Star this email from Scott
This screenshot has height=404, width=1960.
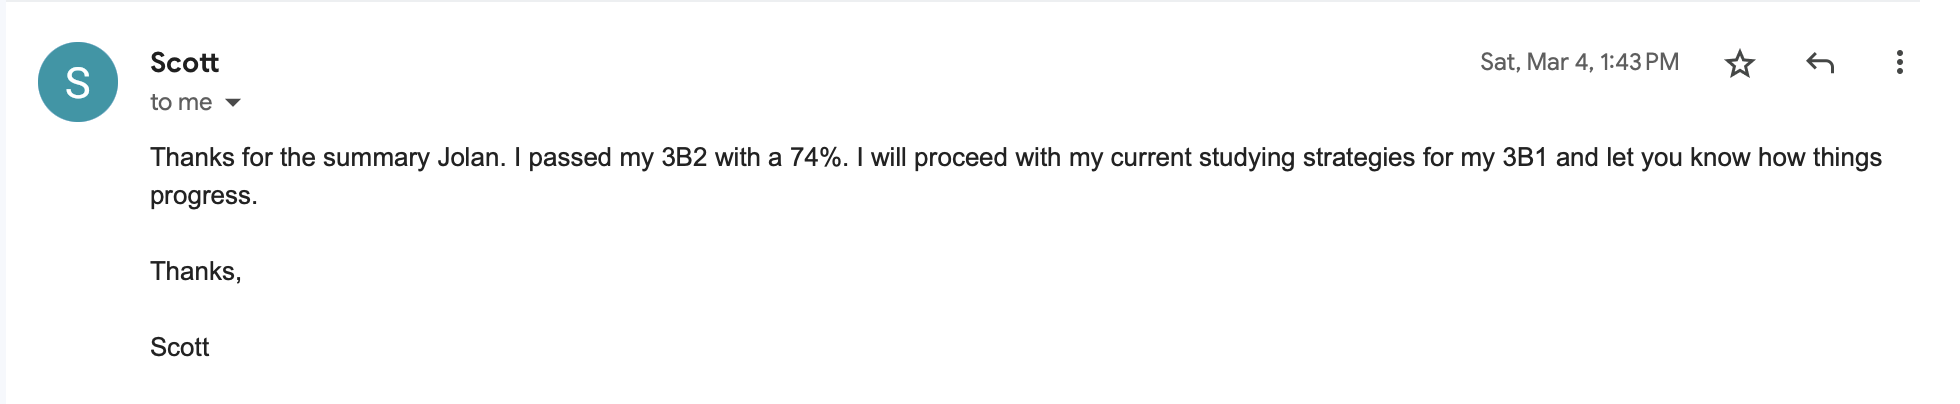coord(1740,64)
